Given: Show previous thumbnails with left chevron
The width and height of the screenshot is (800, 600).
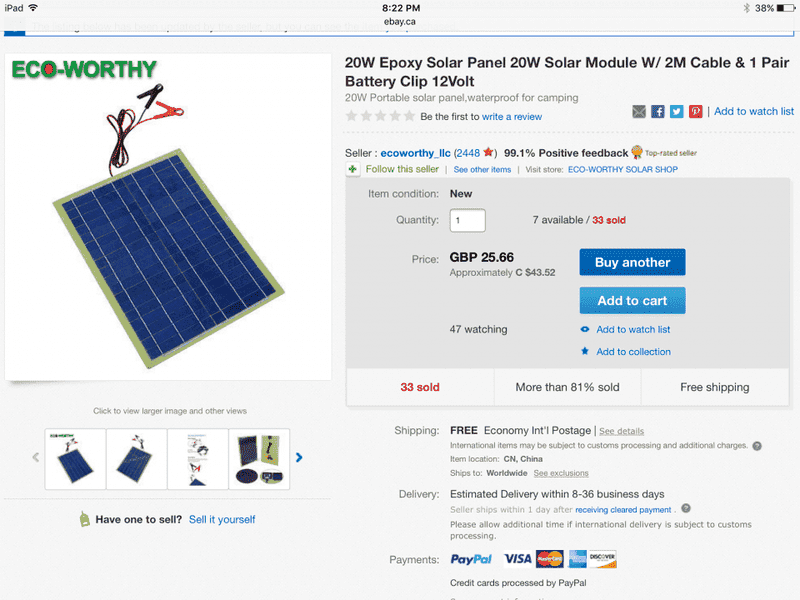Looking at the screenshot, I should (x=36, y=457).
